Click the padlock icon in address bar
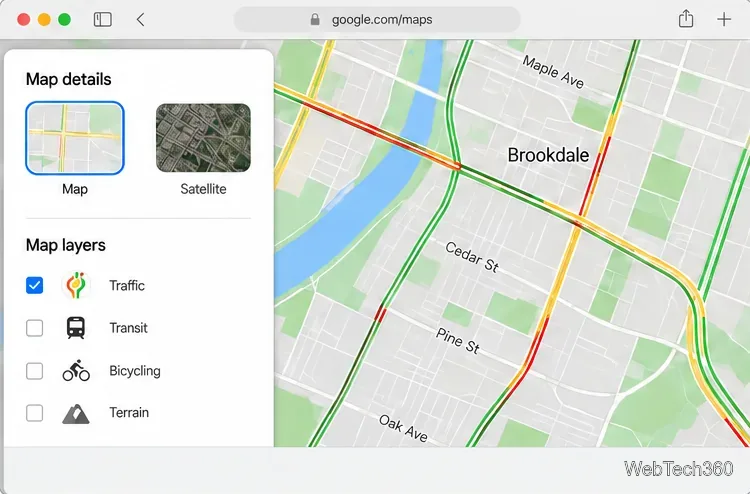 click(315, 19)
